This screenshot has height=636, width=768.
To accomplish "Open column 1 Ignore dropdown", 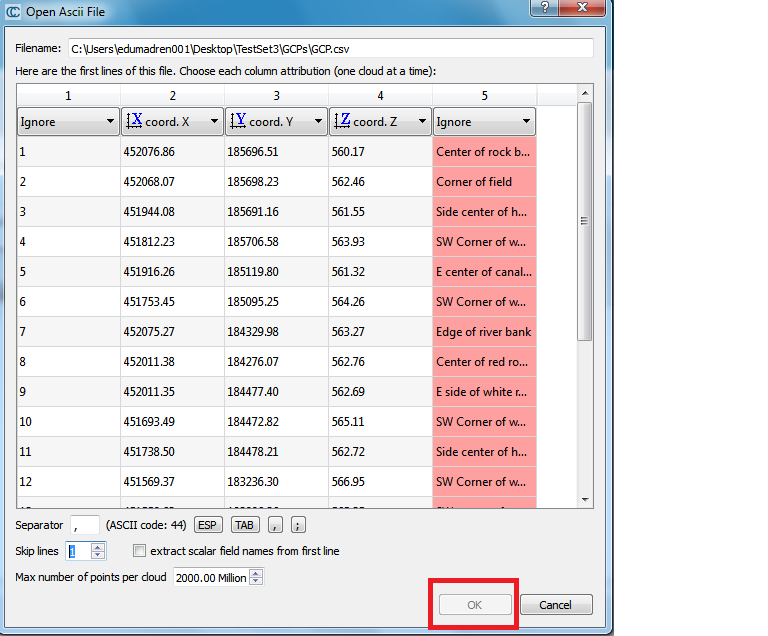I will tap(68, 122).
